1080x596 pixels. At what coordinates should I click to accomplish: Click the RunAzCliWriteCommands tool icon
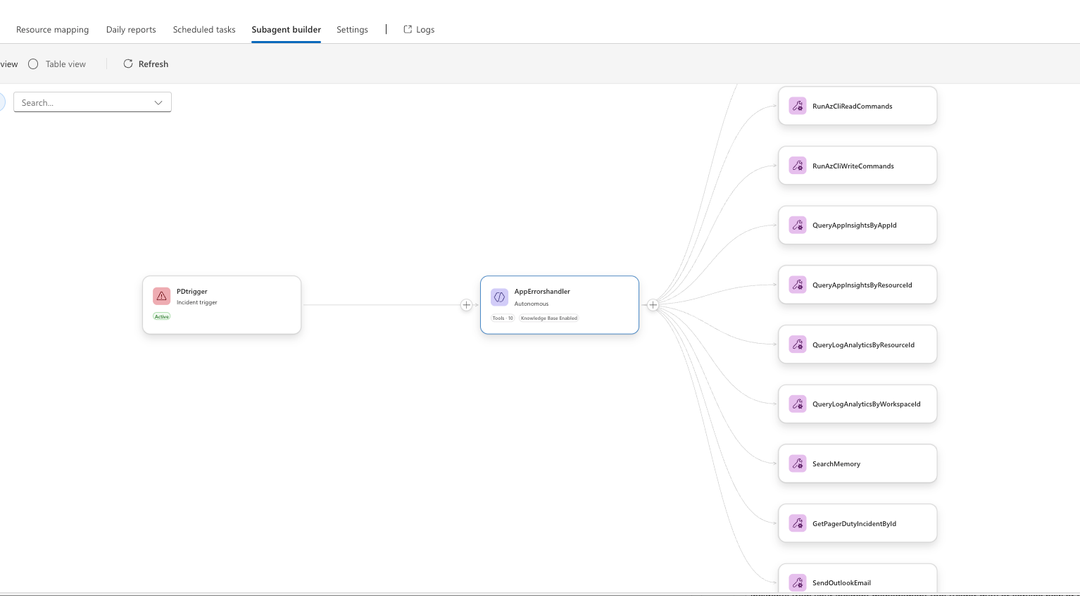797,165
